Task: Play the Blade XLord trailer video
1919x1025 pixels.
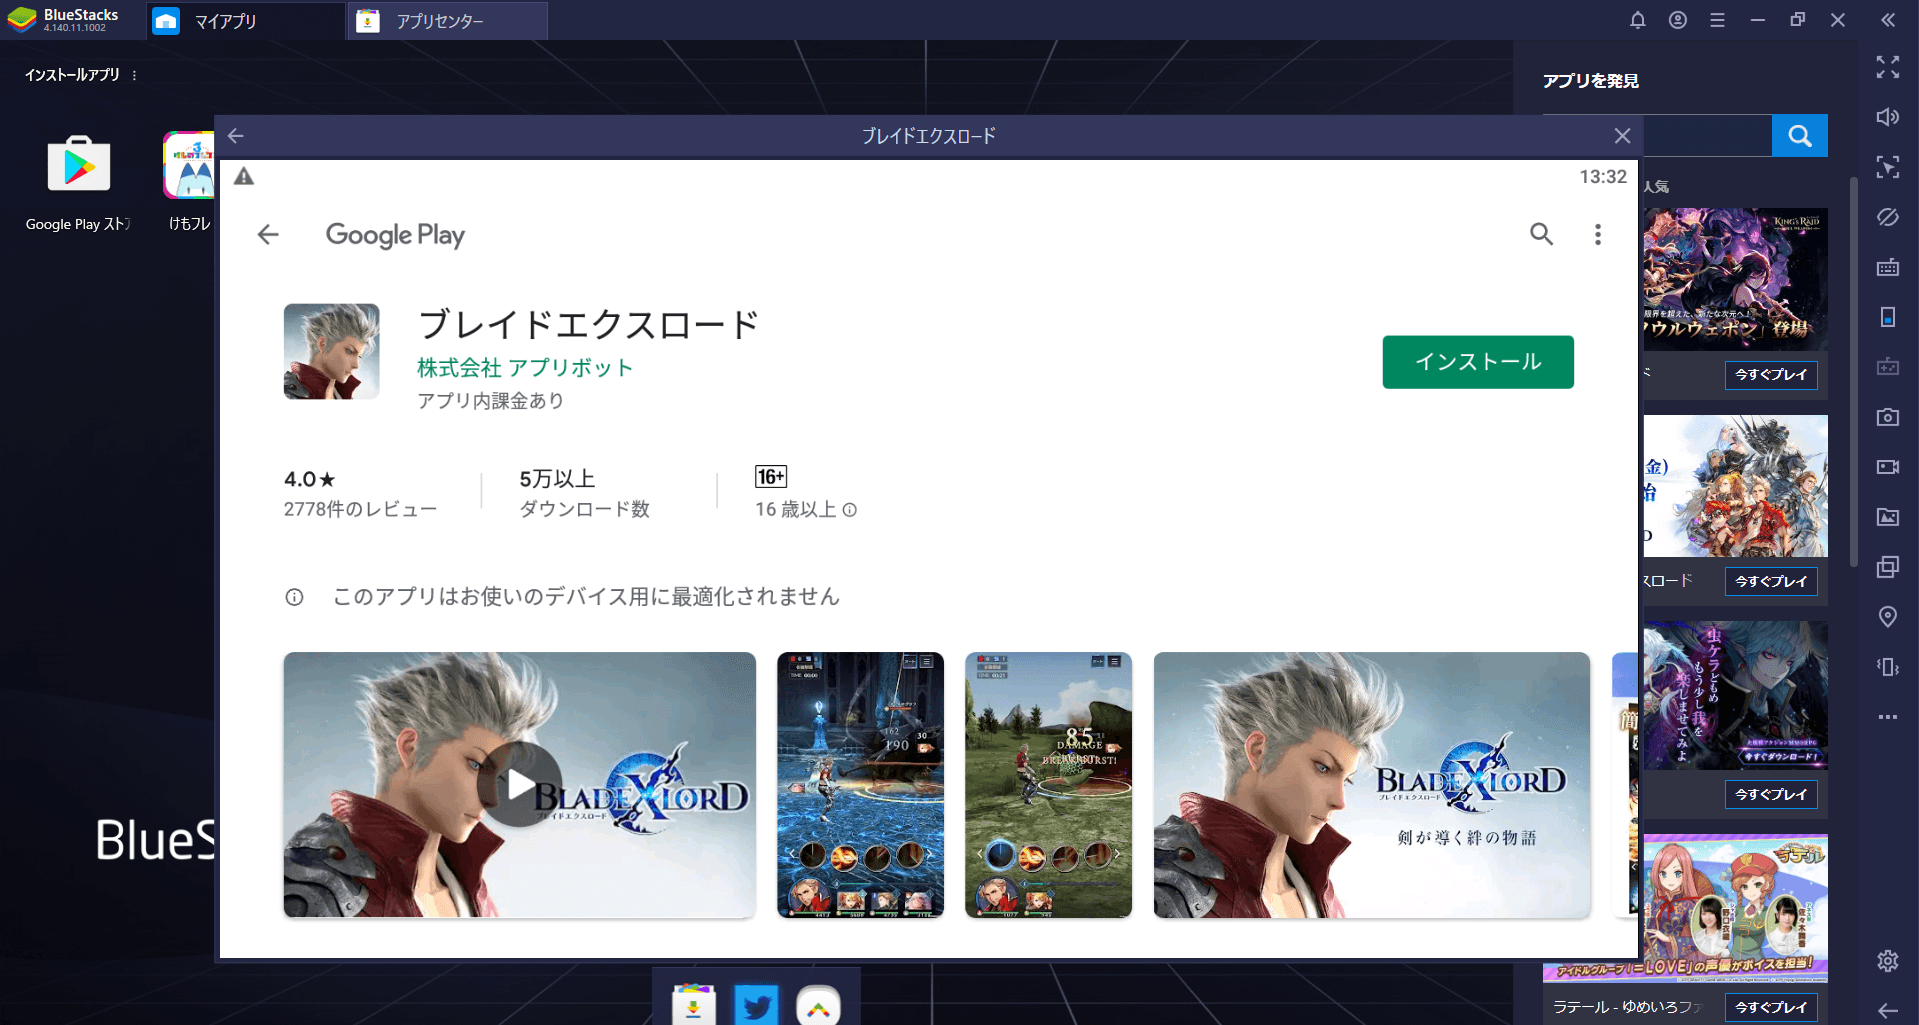Action: 519,785
